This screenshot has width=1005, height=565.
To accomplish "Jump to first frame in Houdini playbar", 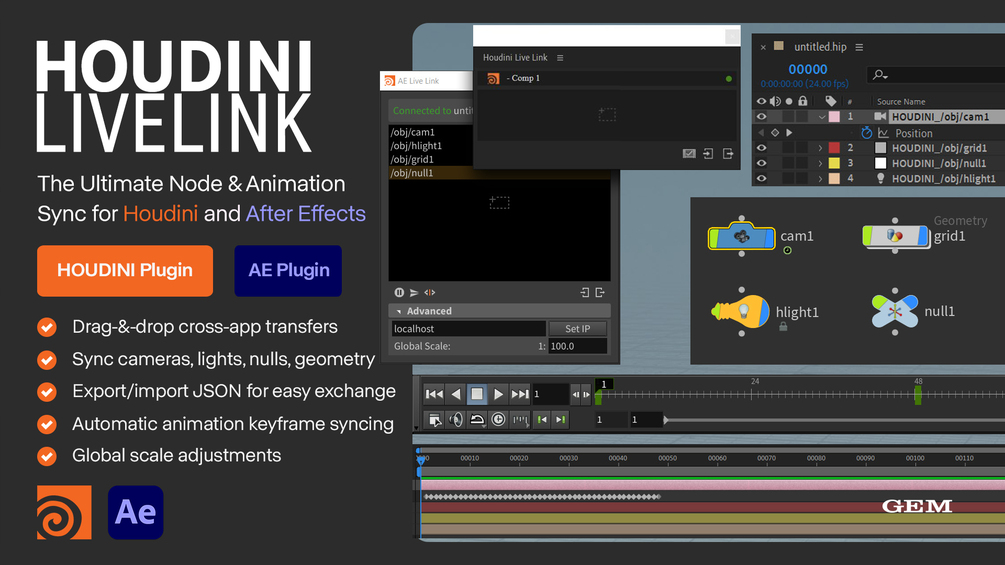I will 434,394.
